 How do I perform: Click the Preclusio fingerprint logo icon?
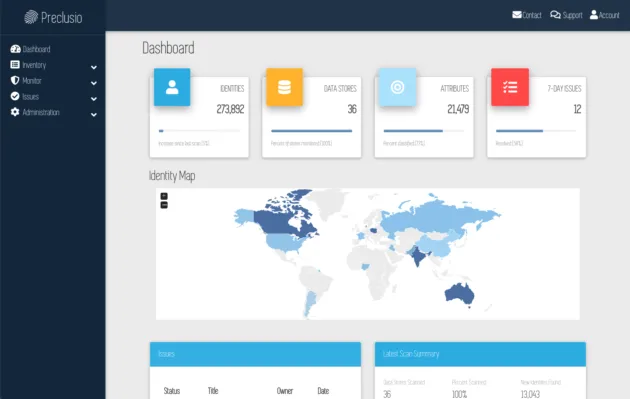coord(31,17)
